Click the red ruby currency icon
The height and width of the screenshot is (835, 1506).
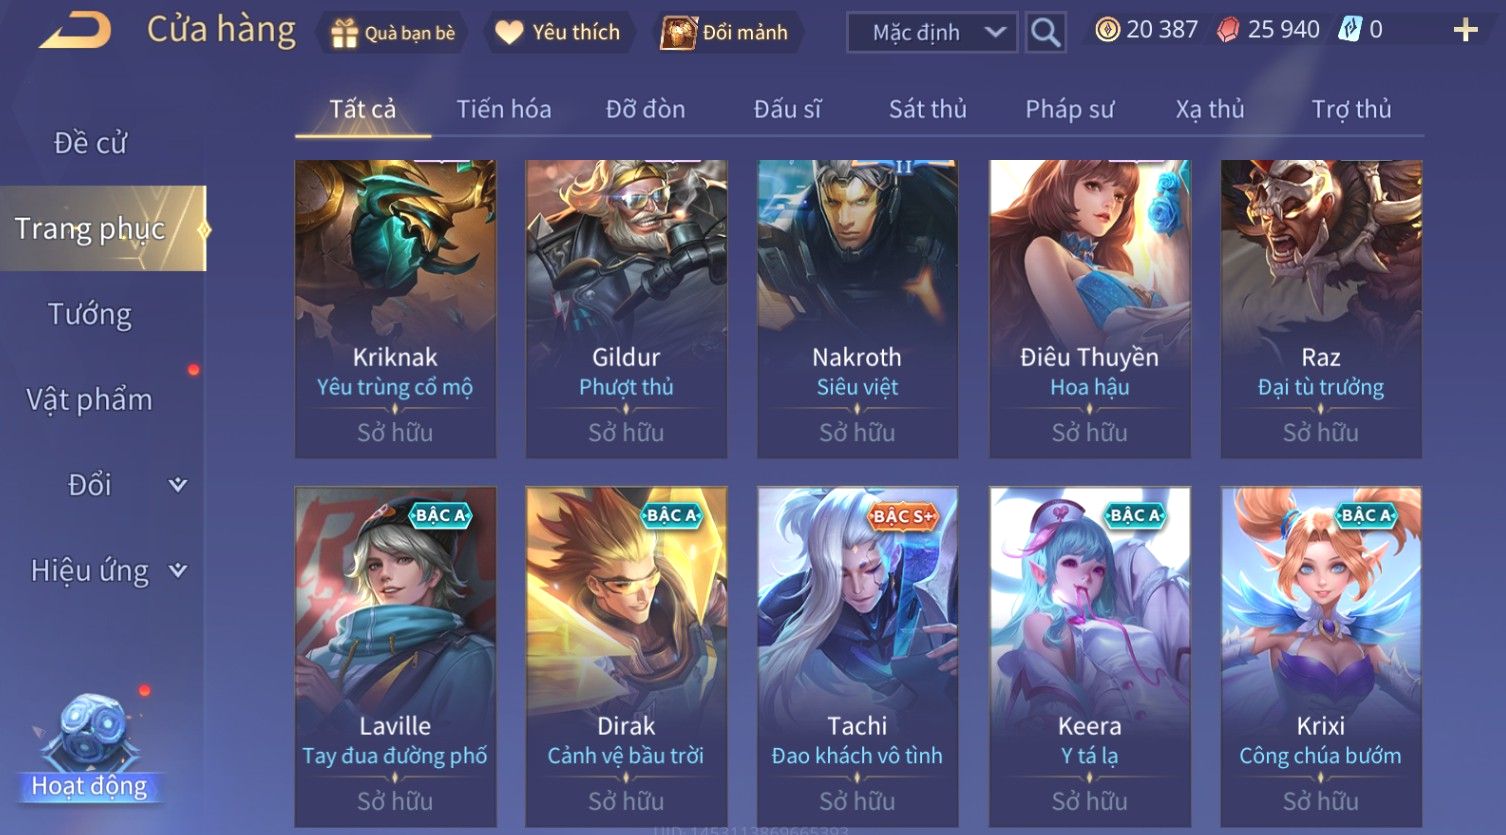coord(1228,30)
